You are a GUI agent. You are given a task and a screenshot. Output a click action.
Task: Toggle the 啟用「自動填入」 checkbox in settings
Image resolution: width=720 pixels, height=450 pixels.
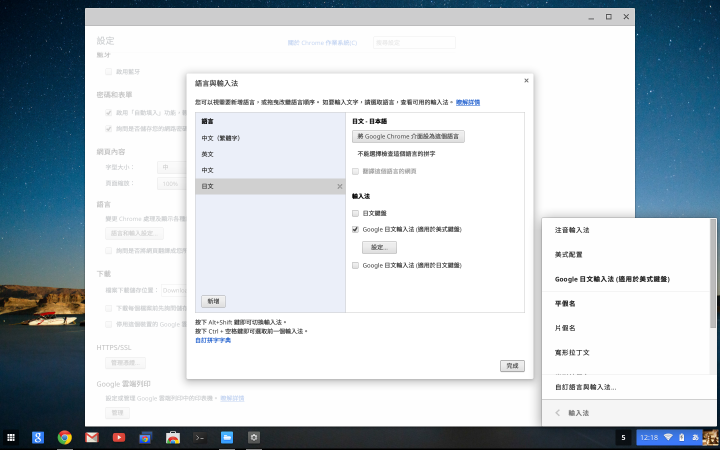click(x=108, y=112)
